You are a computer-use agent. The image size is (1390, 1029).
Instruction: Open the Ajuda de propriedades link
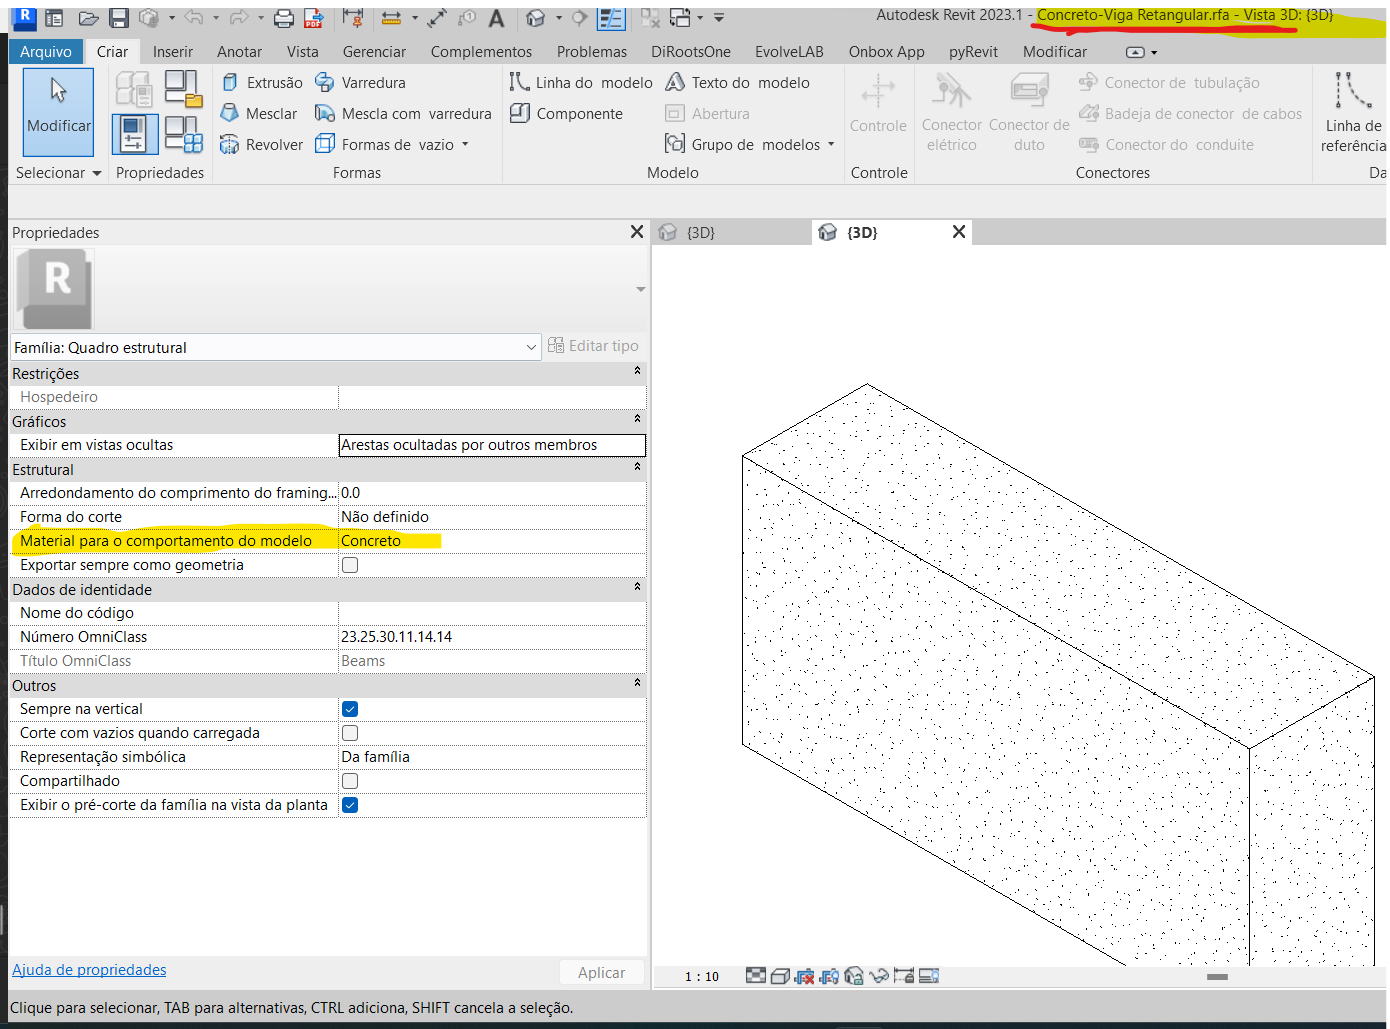(88, 969)
